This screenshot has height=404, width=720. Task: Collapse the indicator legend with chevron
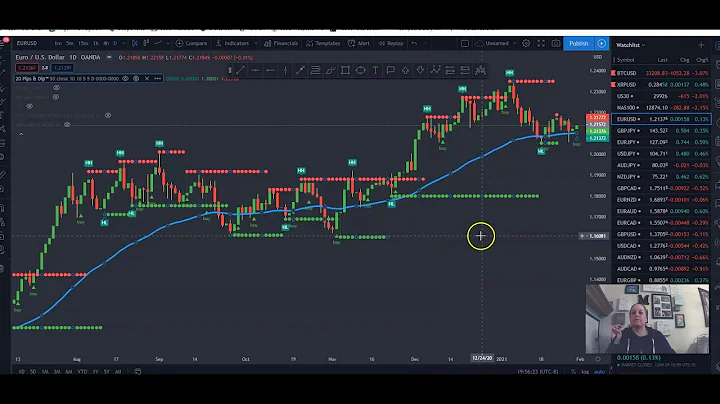[x=21, y=134]
